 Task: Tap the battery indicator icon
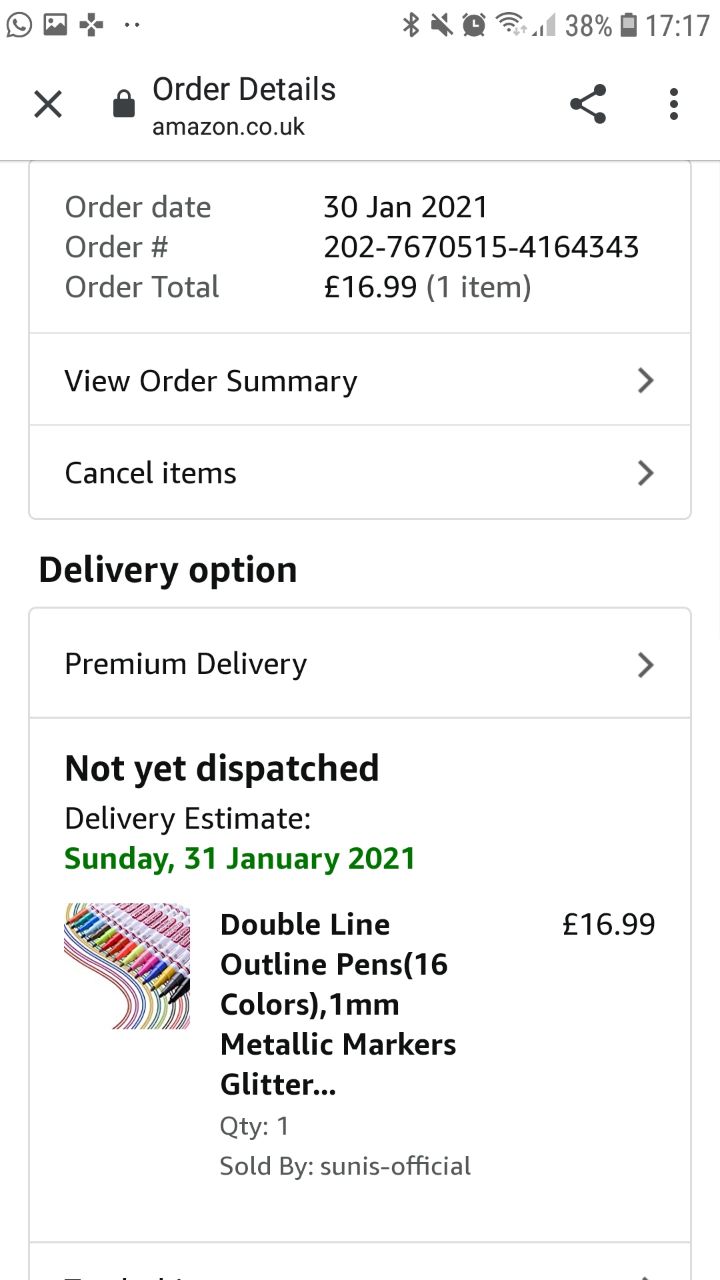click(628, 25)
